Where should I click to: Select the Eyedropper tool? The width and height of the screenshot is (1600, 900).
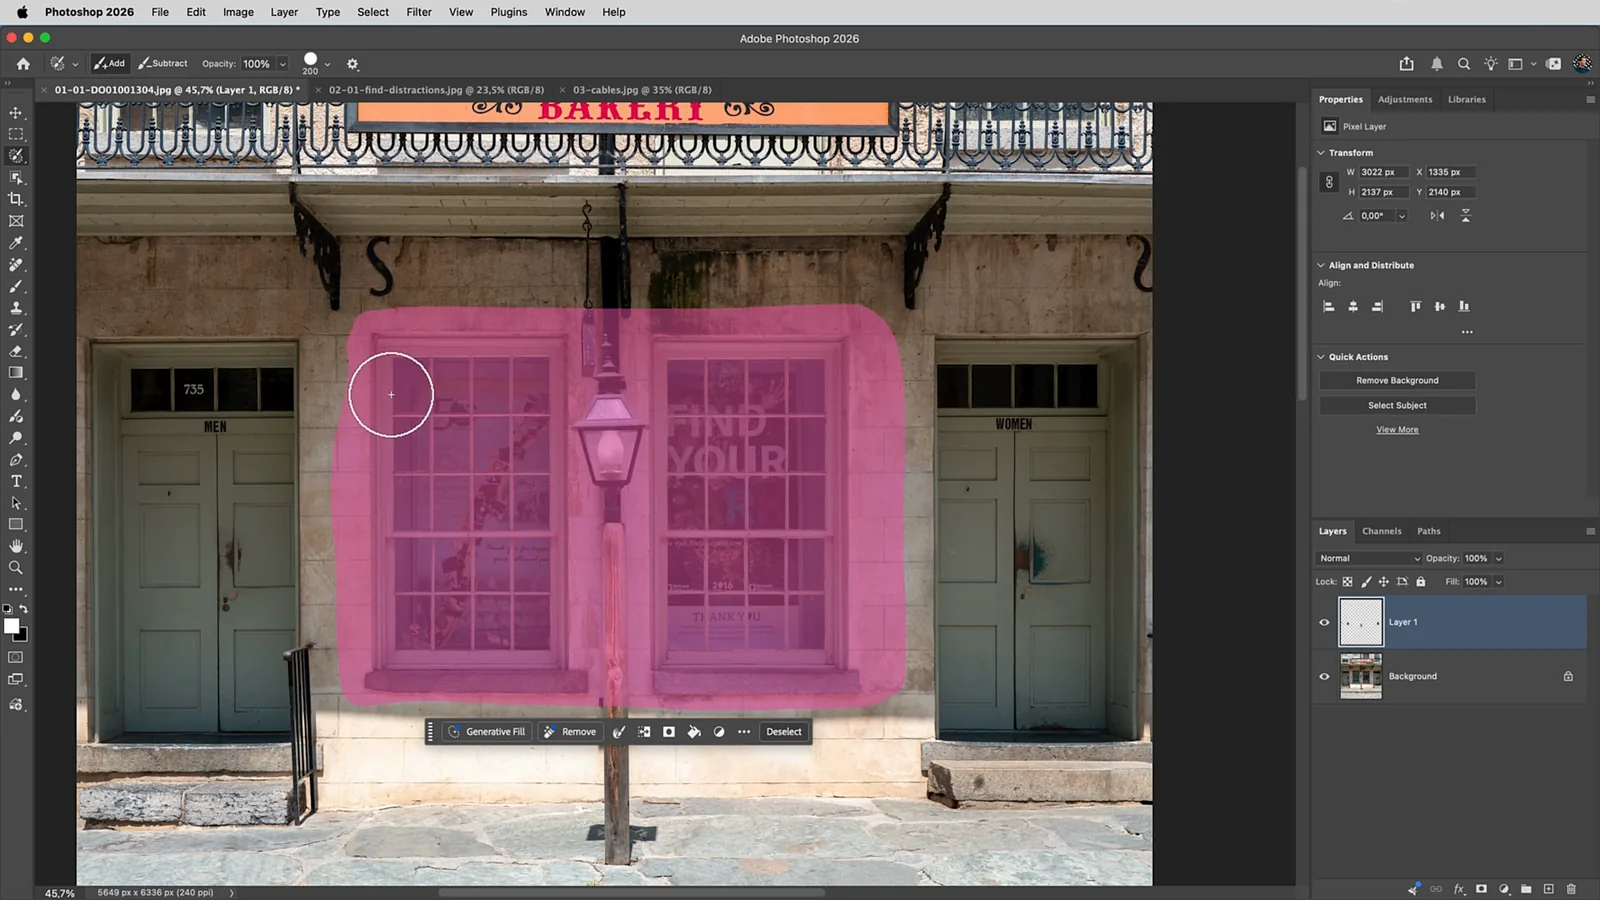tap(16, 243)
